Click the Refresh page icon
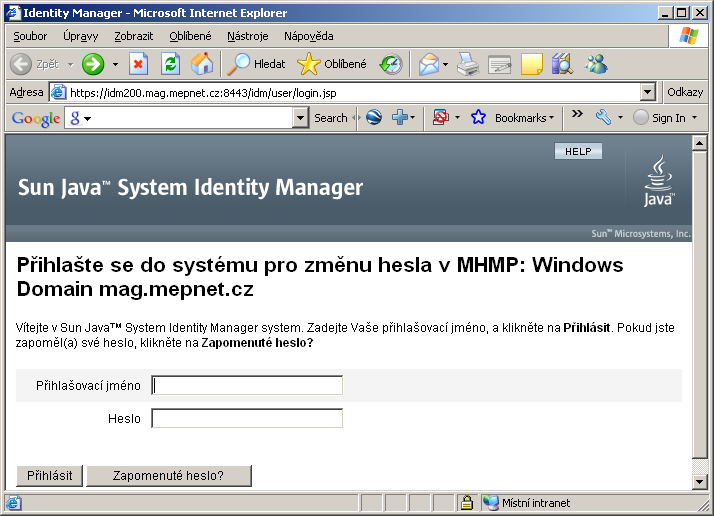 [170, 64]
